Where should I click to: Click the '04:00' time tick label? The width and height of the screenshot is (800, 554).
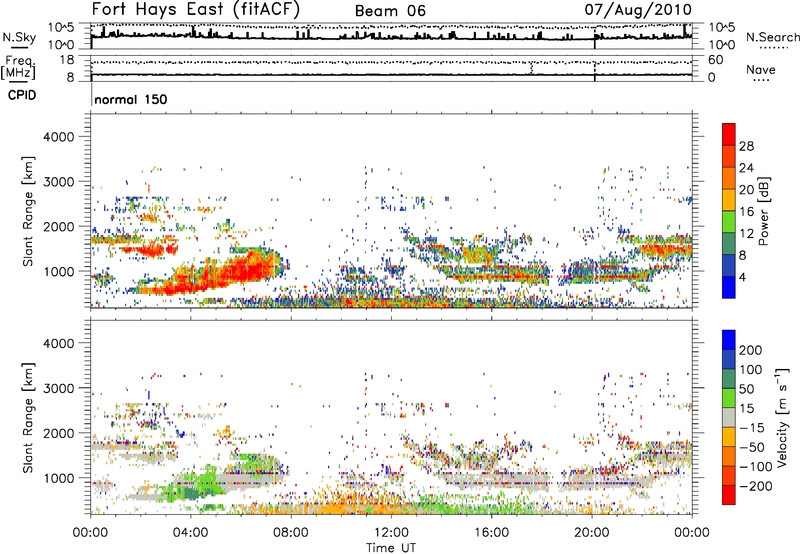190,533
